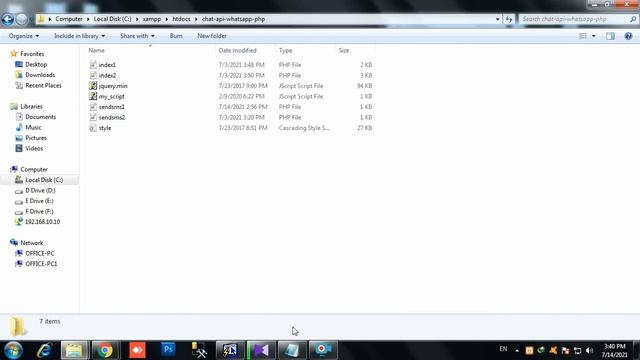Open the Videos library

34,149
